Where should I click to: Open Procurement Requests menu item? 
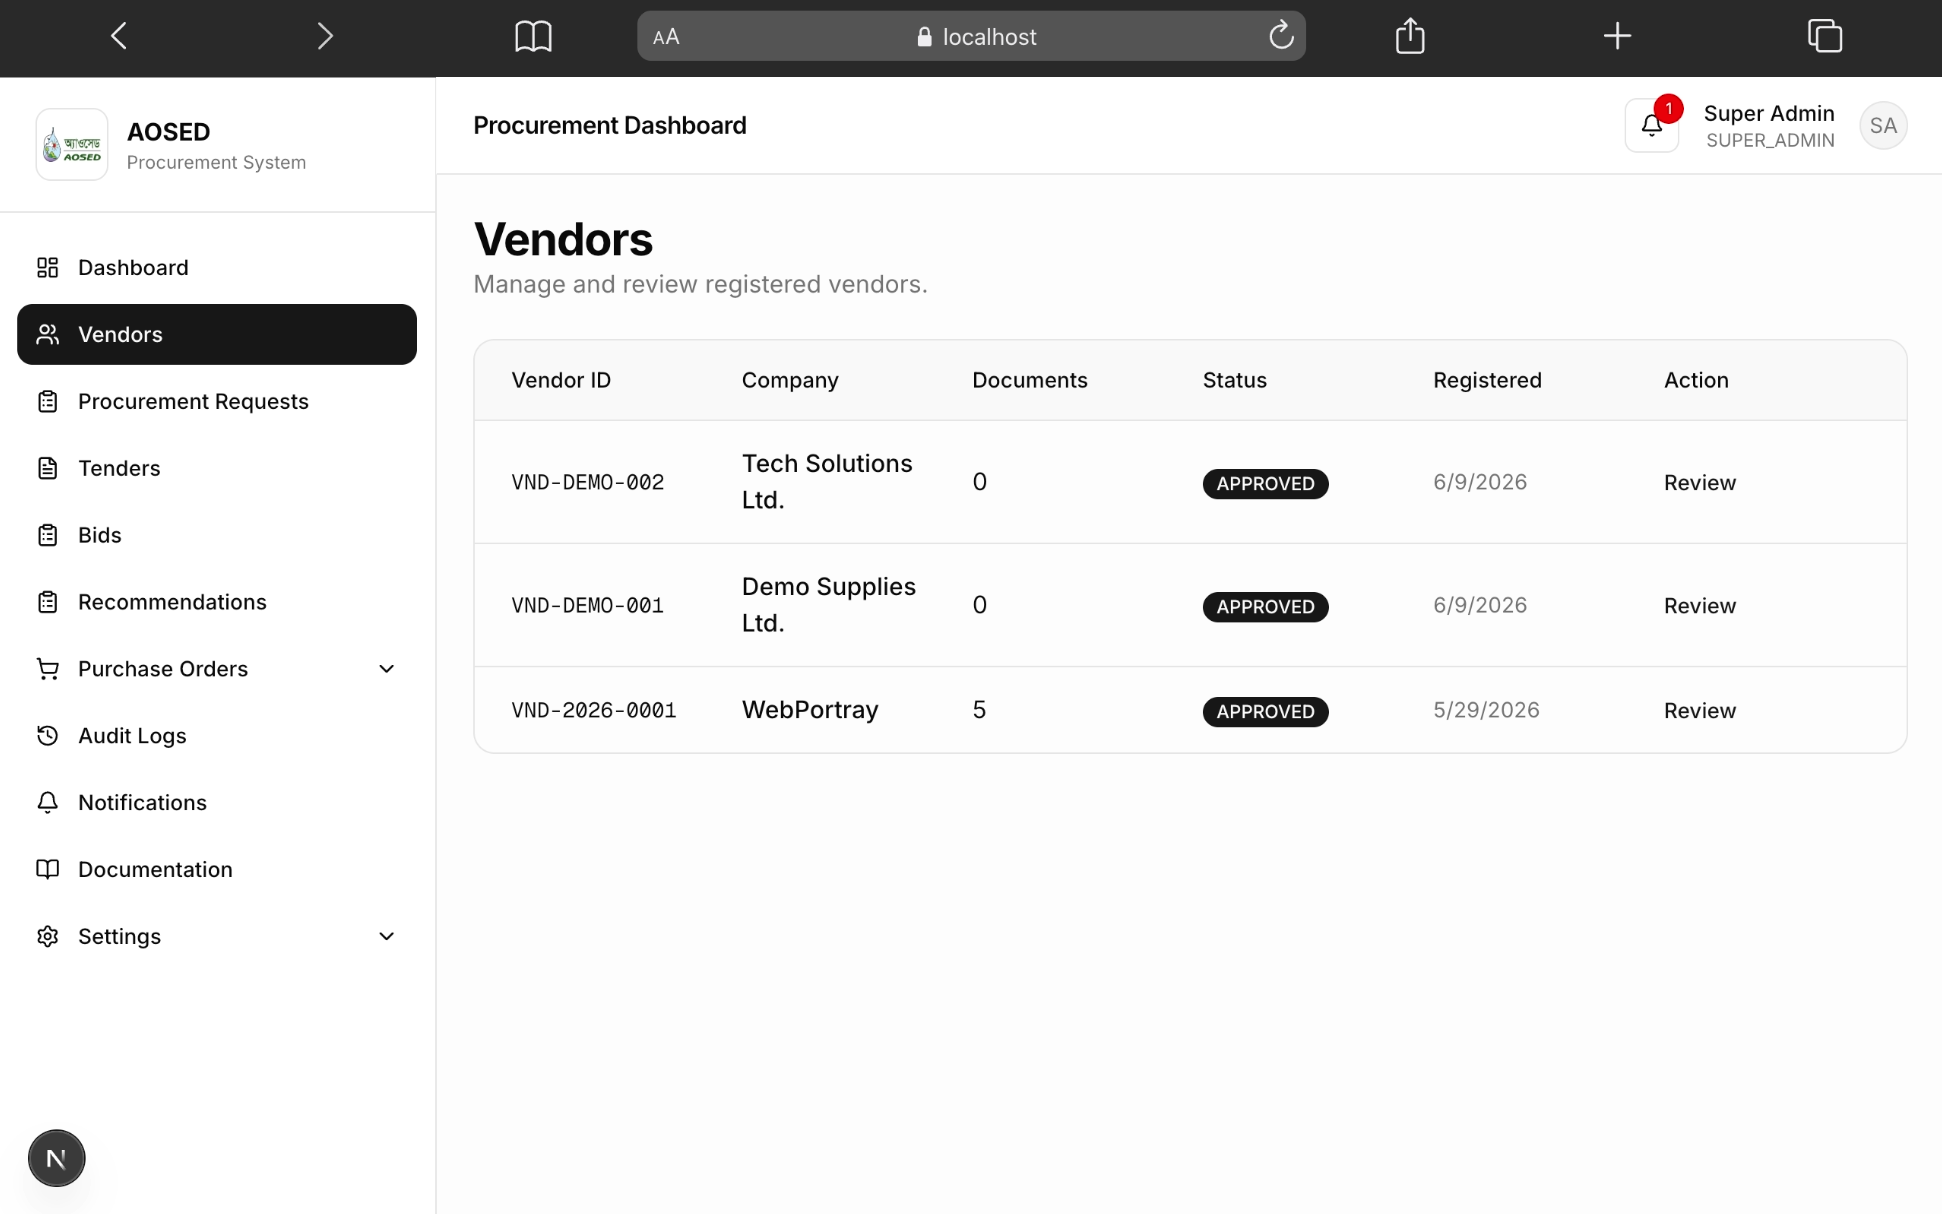217,401
